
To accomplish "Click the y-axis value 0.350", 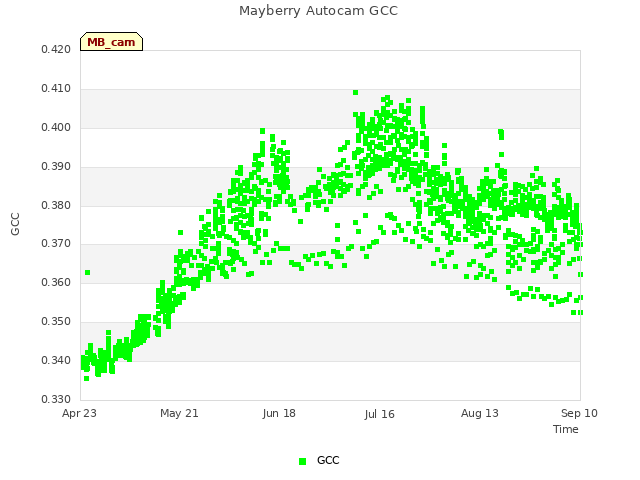I will (56, 322).
